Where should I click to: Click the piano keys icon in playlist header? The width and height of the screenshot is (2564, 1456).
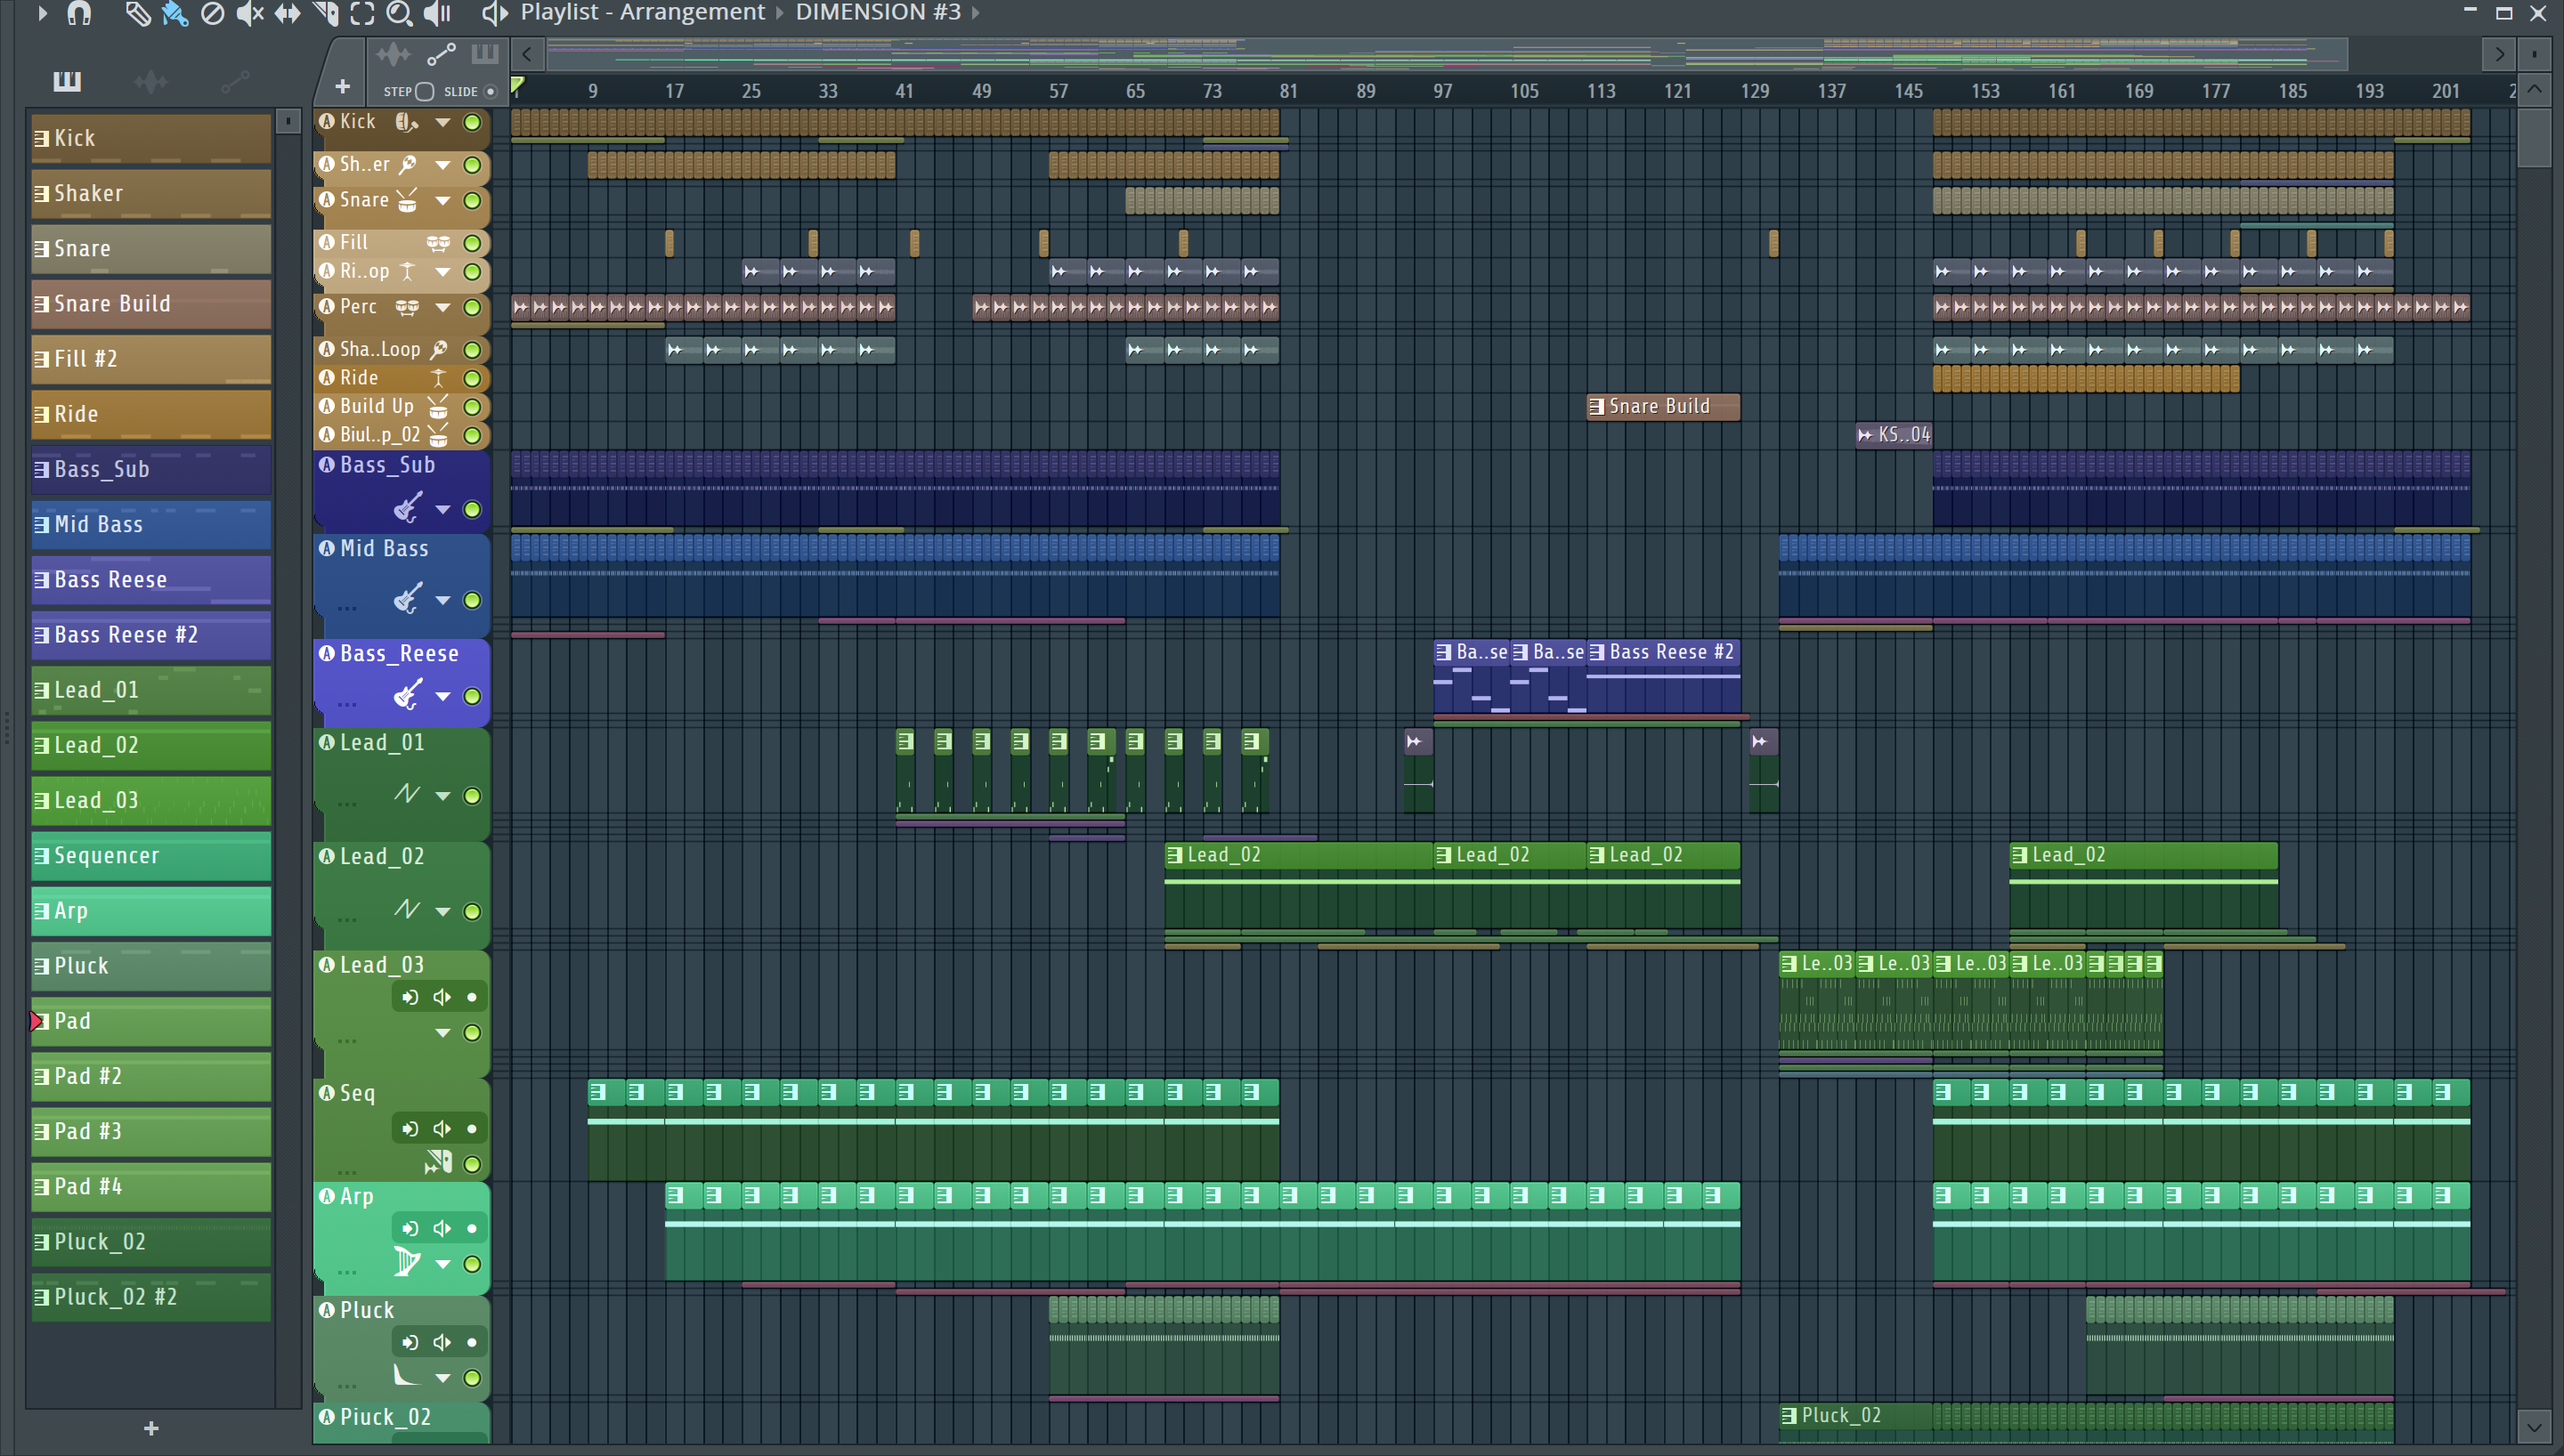click(x=485, y=54)
